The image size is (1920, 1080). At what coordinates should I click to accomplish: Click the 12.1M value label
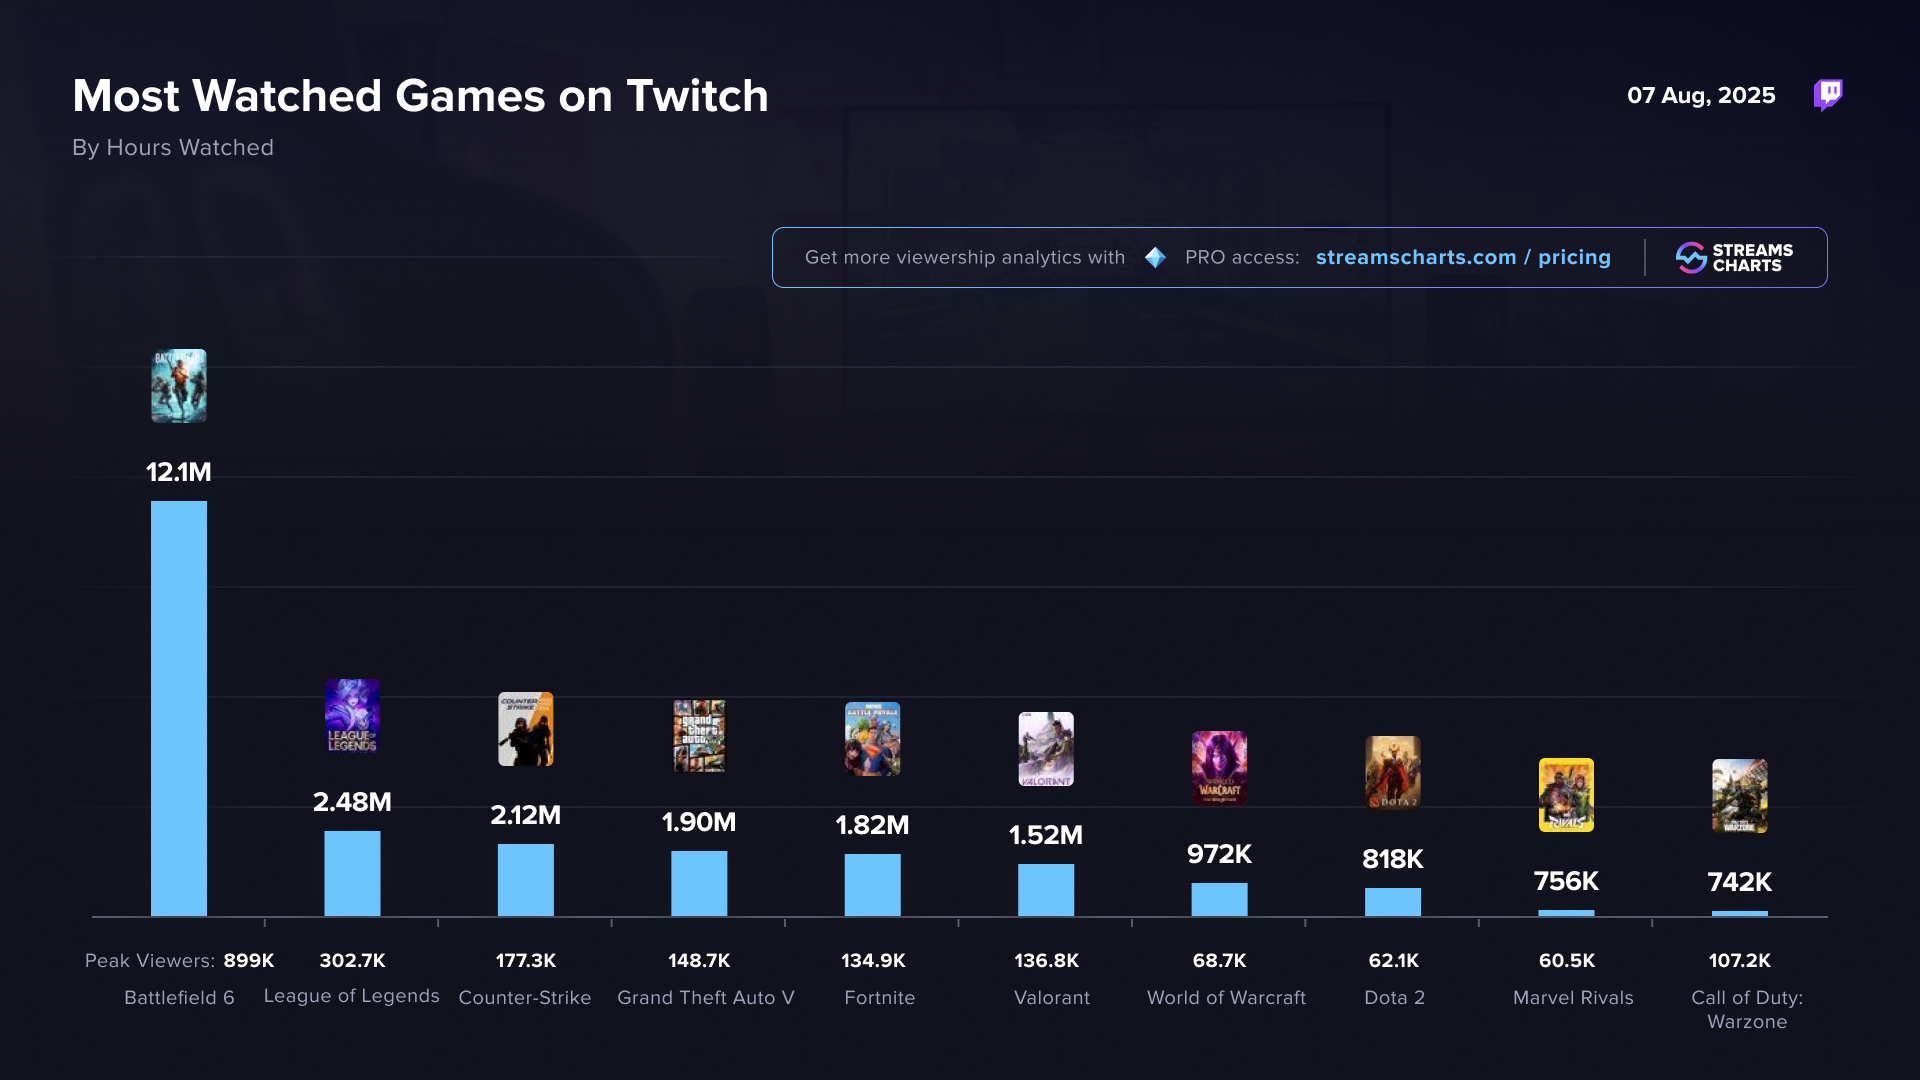pos(179,472)
